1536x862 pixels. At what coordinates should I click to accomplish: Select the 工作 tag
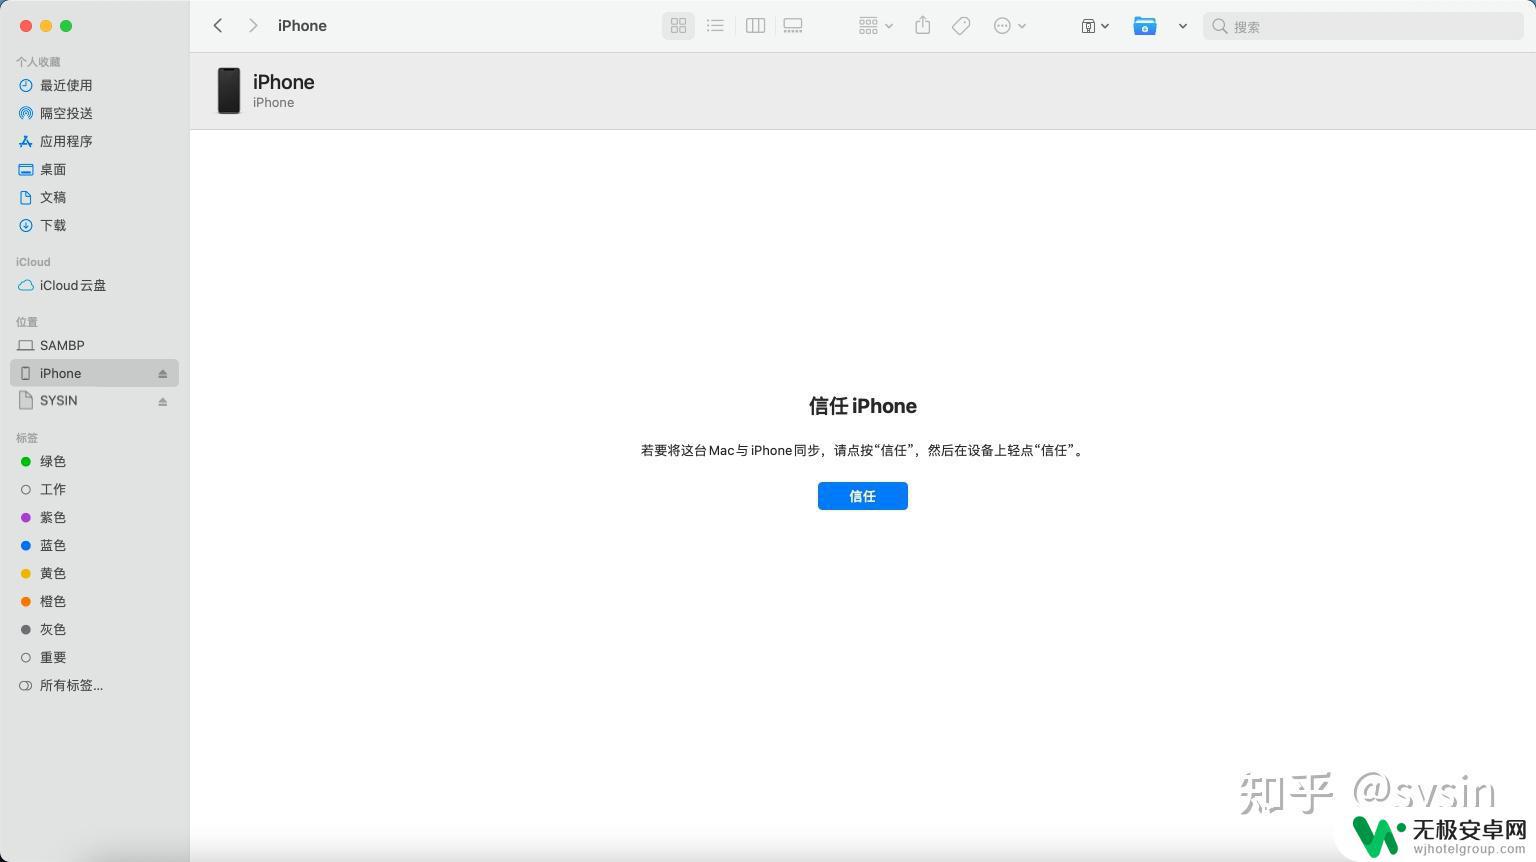click(94, 490)
